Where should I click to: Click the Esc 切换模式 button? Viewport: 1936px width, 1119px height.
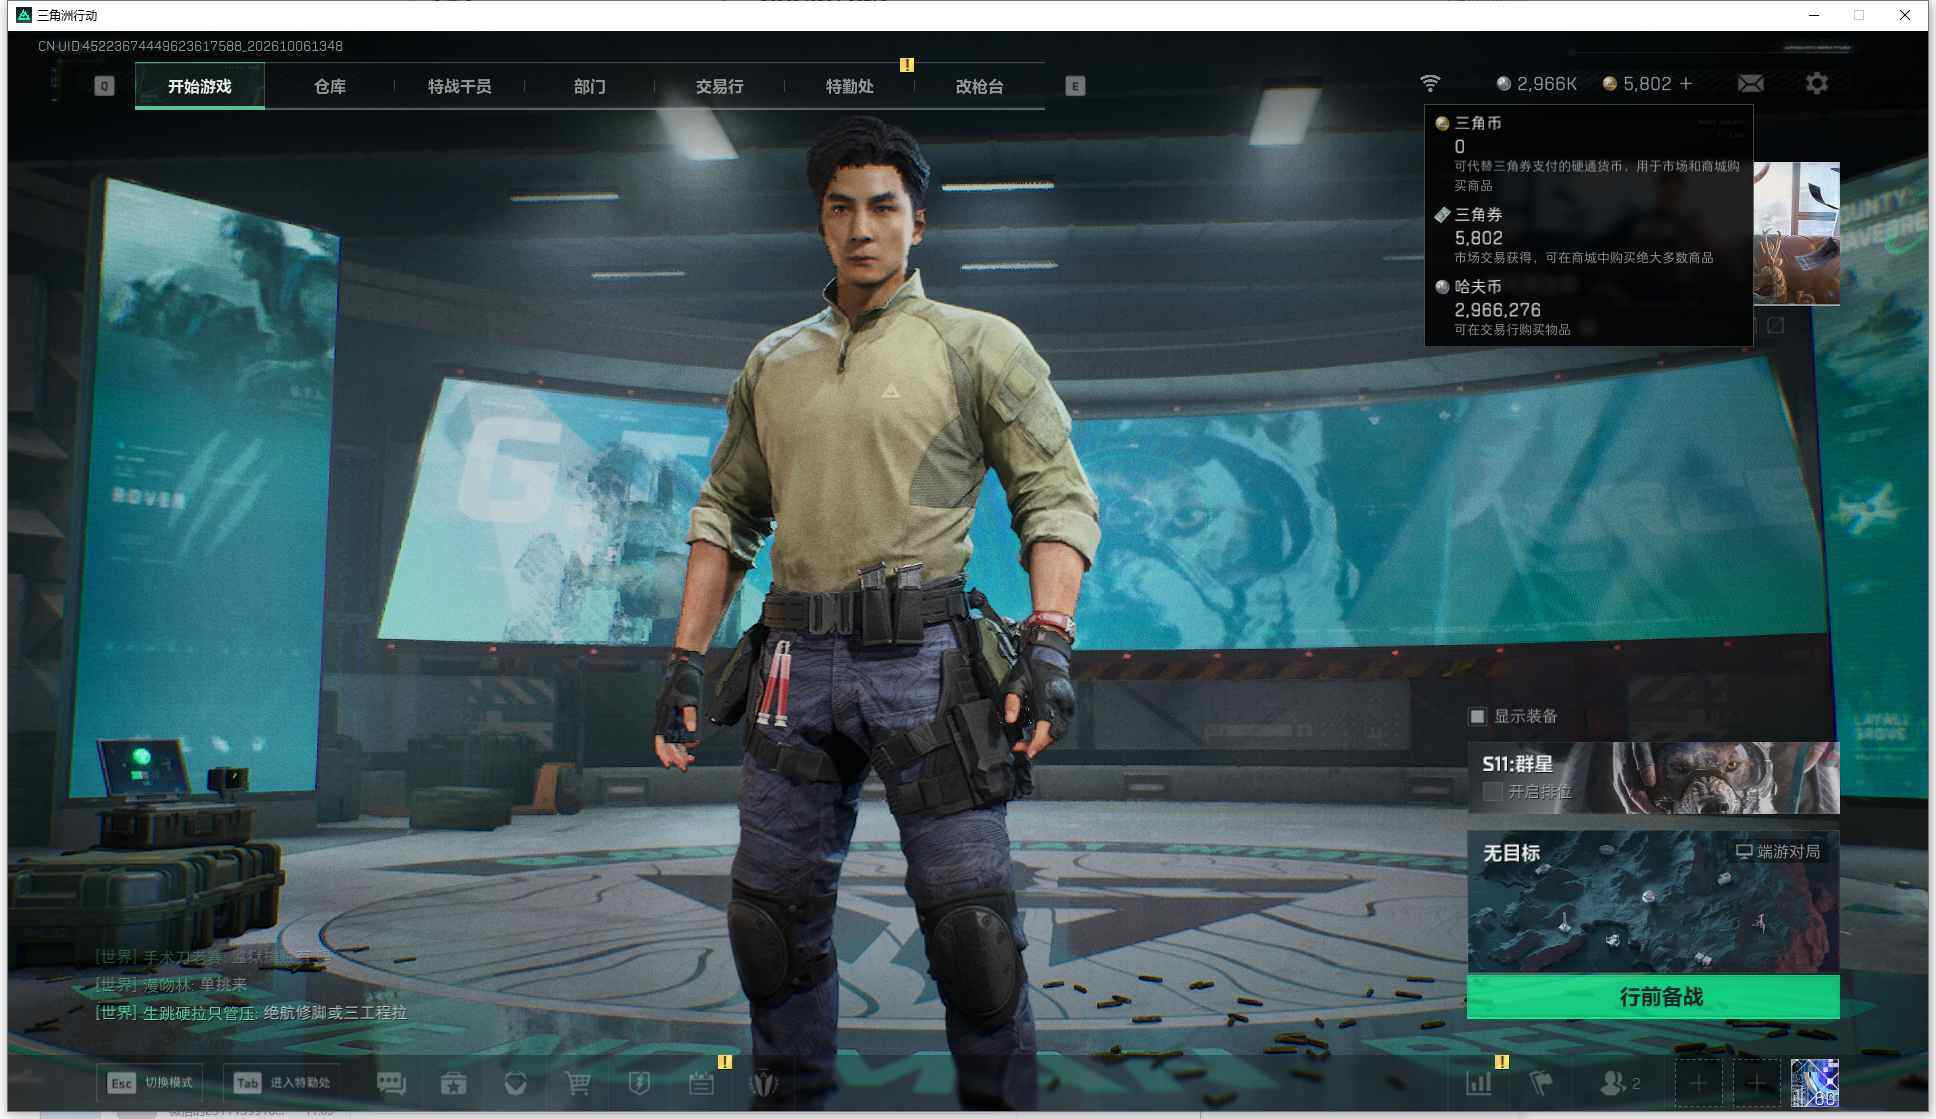pos(150,1083)
